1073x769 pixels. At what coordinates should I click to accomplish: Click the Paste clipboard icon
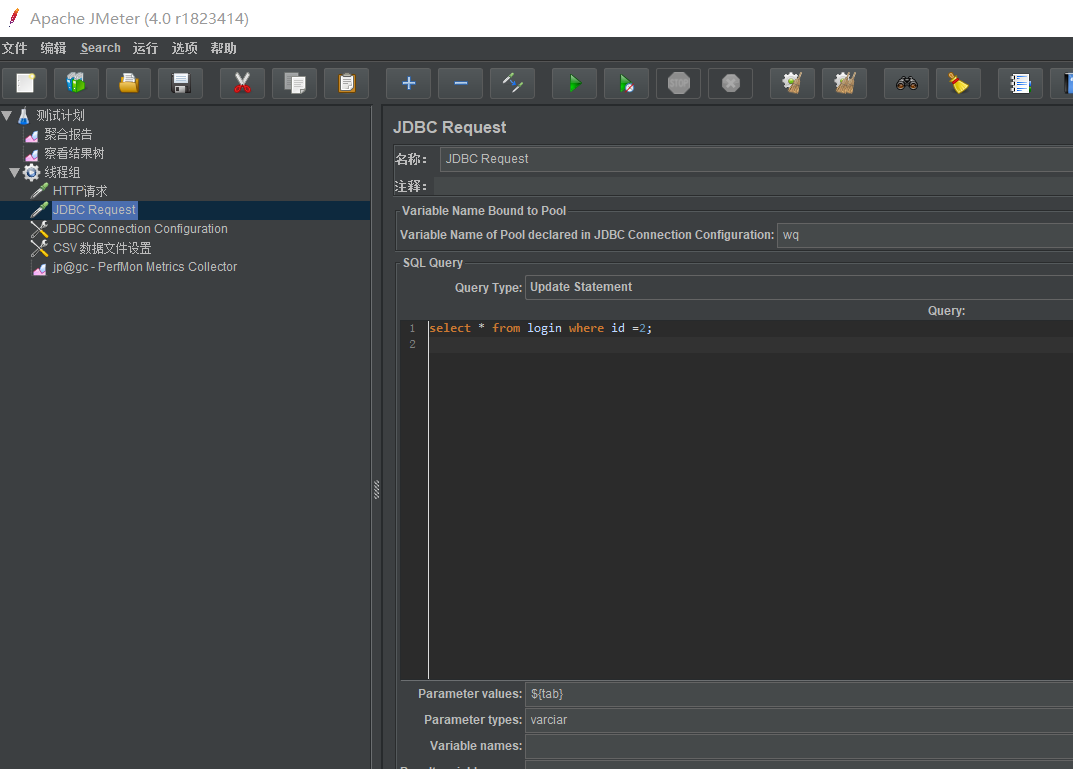point(347,83)
